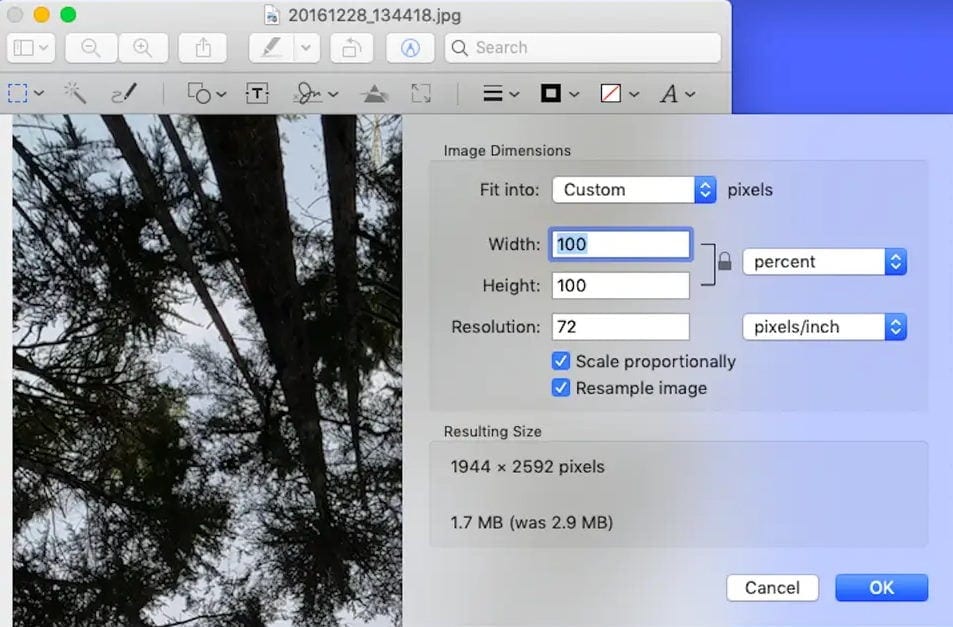Viewport: 953px width, 627px height.
Task: Click the Adjust Size tool icon
Action: pos(421,93)
